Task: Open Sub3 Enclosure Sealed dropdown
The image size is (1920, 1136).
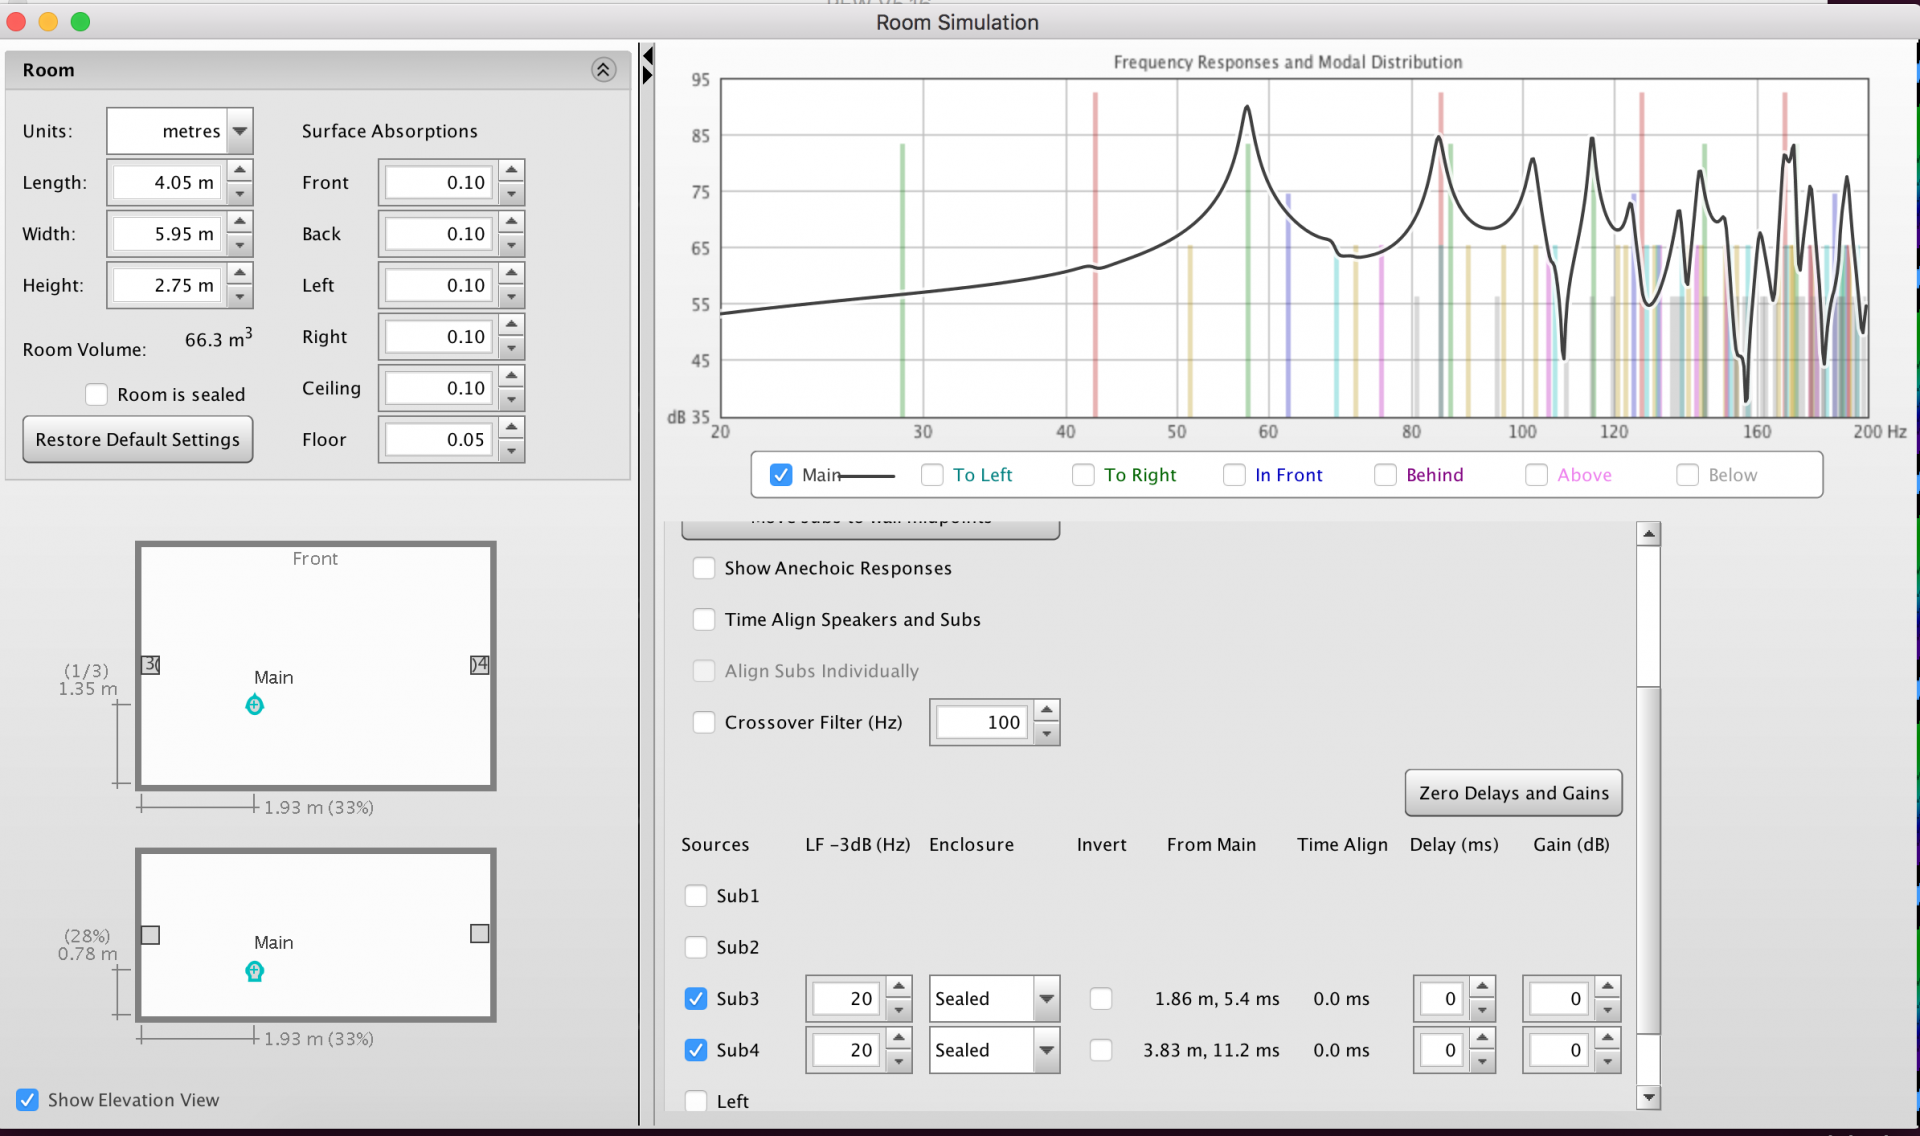Action: [x=1046, y=999]
